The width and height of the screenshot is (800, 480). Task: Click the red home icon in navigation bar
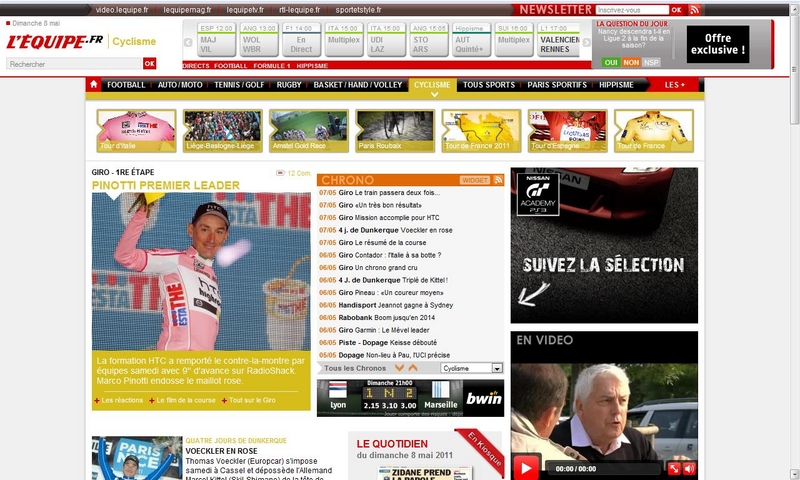[94, 85]
